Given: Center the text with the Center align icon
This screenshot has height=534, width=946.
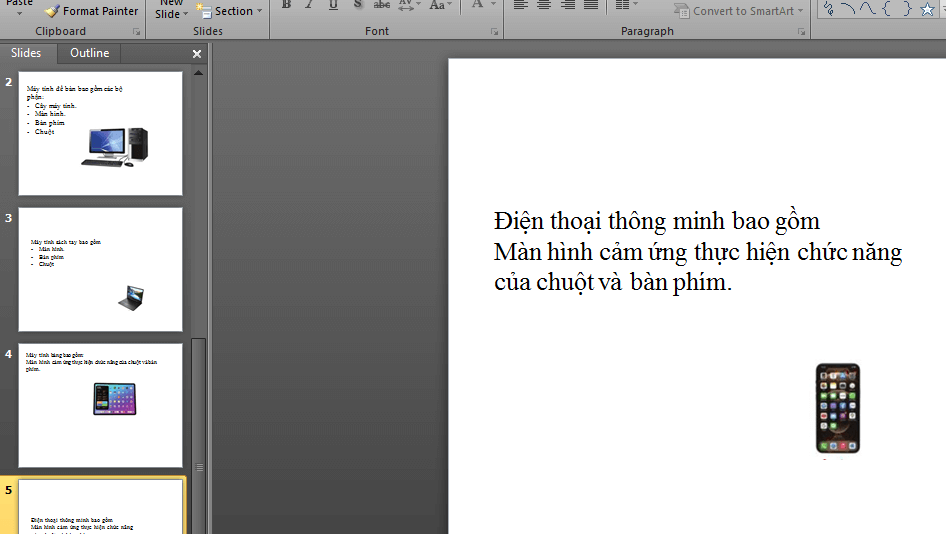Looking at the screenshot, I should 544,5.
